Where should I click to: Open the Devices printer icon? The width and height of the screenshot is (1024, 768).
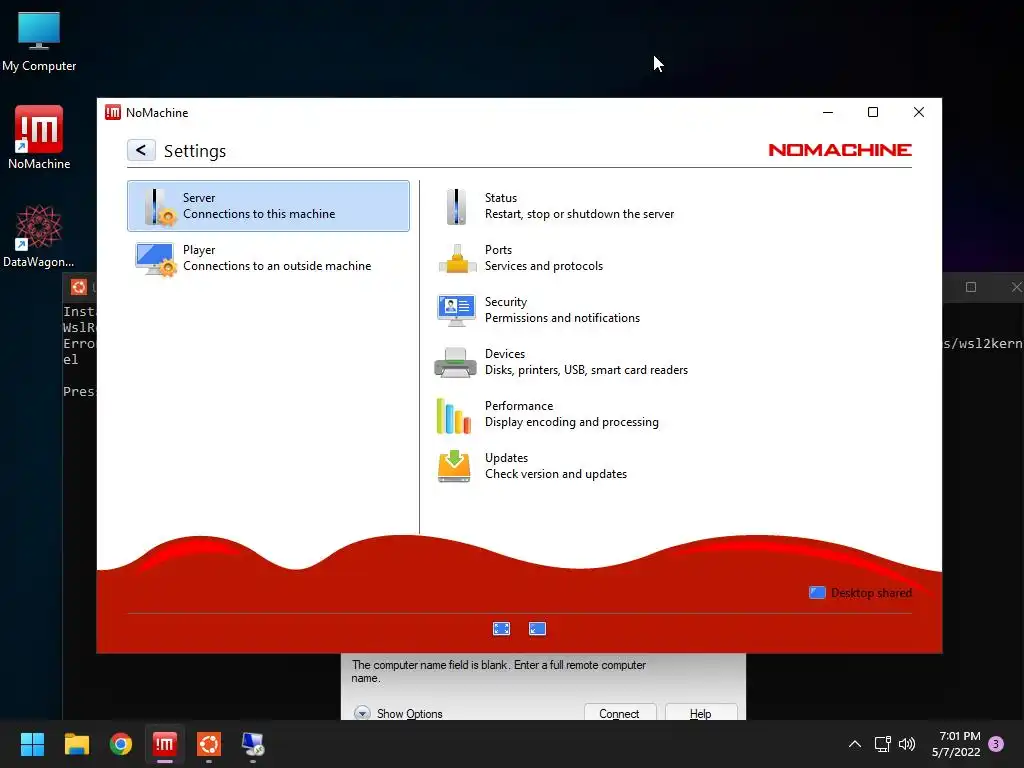pyautogui.click(x=455, y=362)
